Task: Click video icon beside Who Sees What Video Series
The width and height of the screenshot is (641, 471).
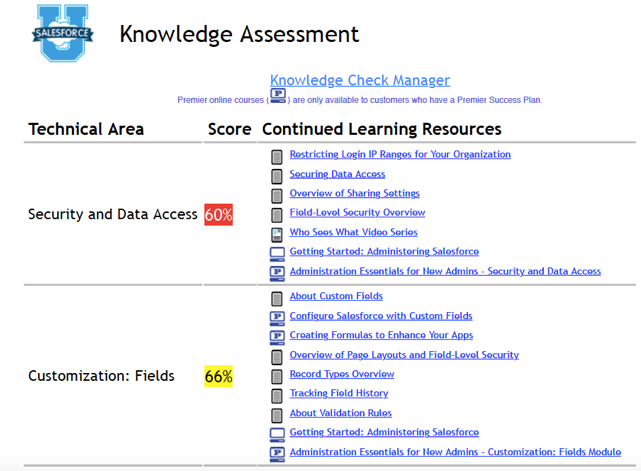Action: 277,235
